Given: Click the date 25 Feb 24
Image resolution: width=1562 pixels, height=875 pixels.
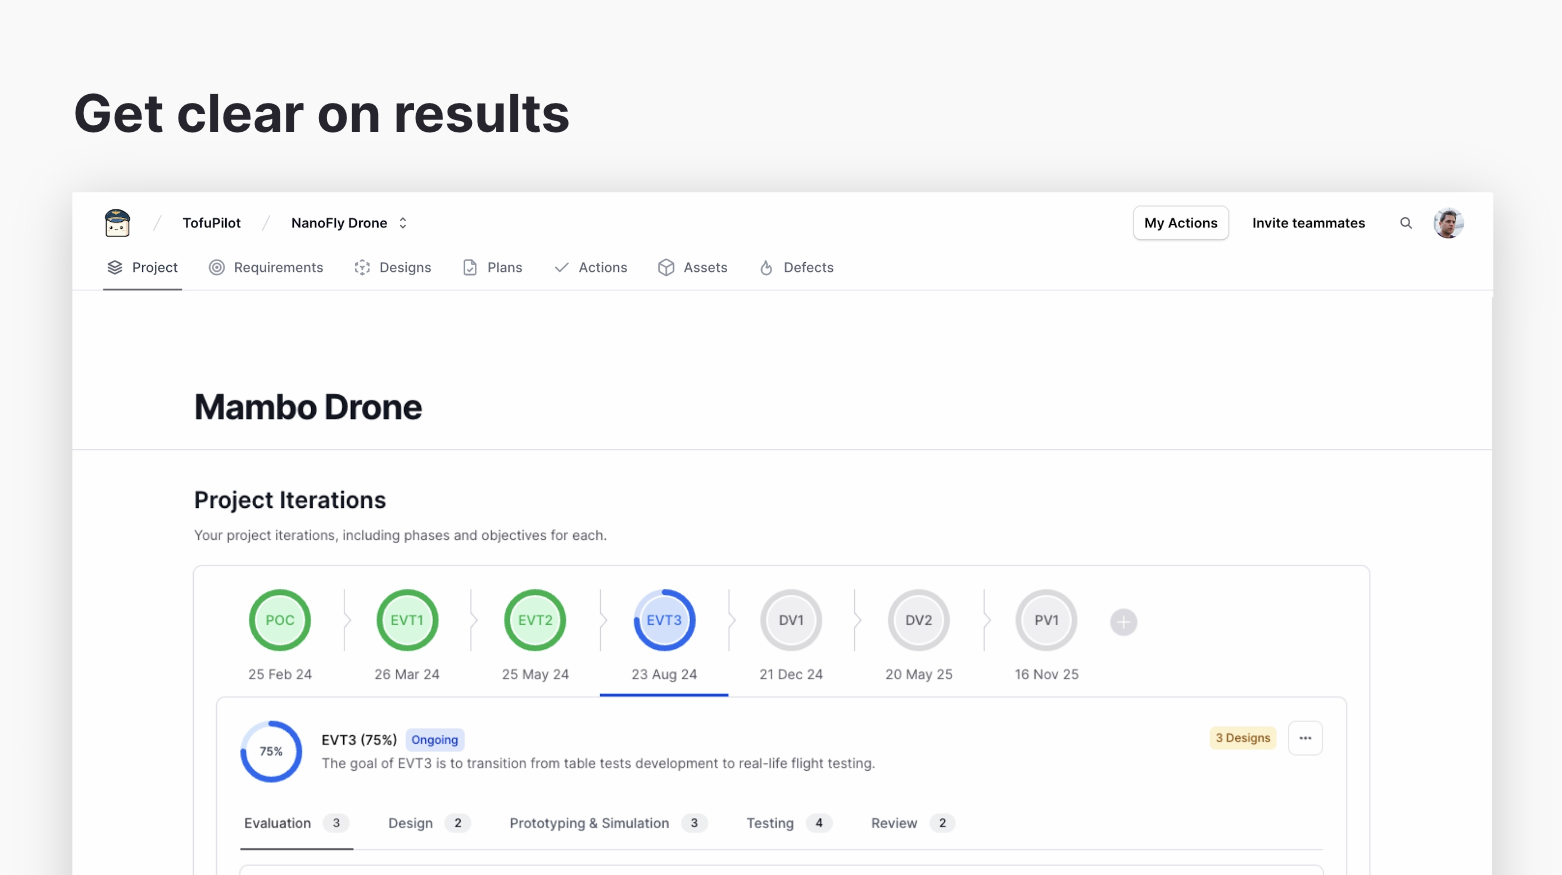Looking at the screenshot, I should [280, 674].
